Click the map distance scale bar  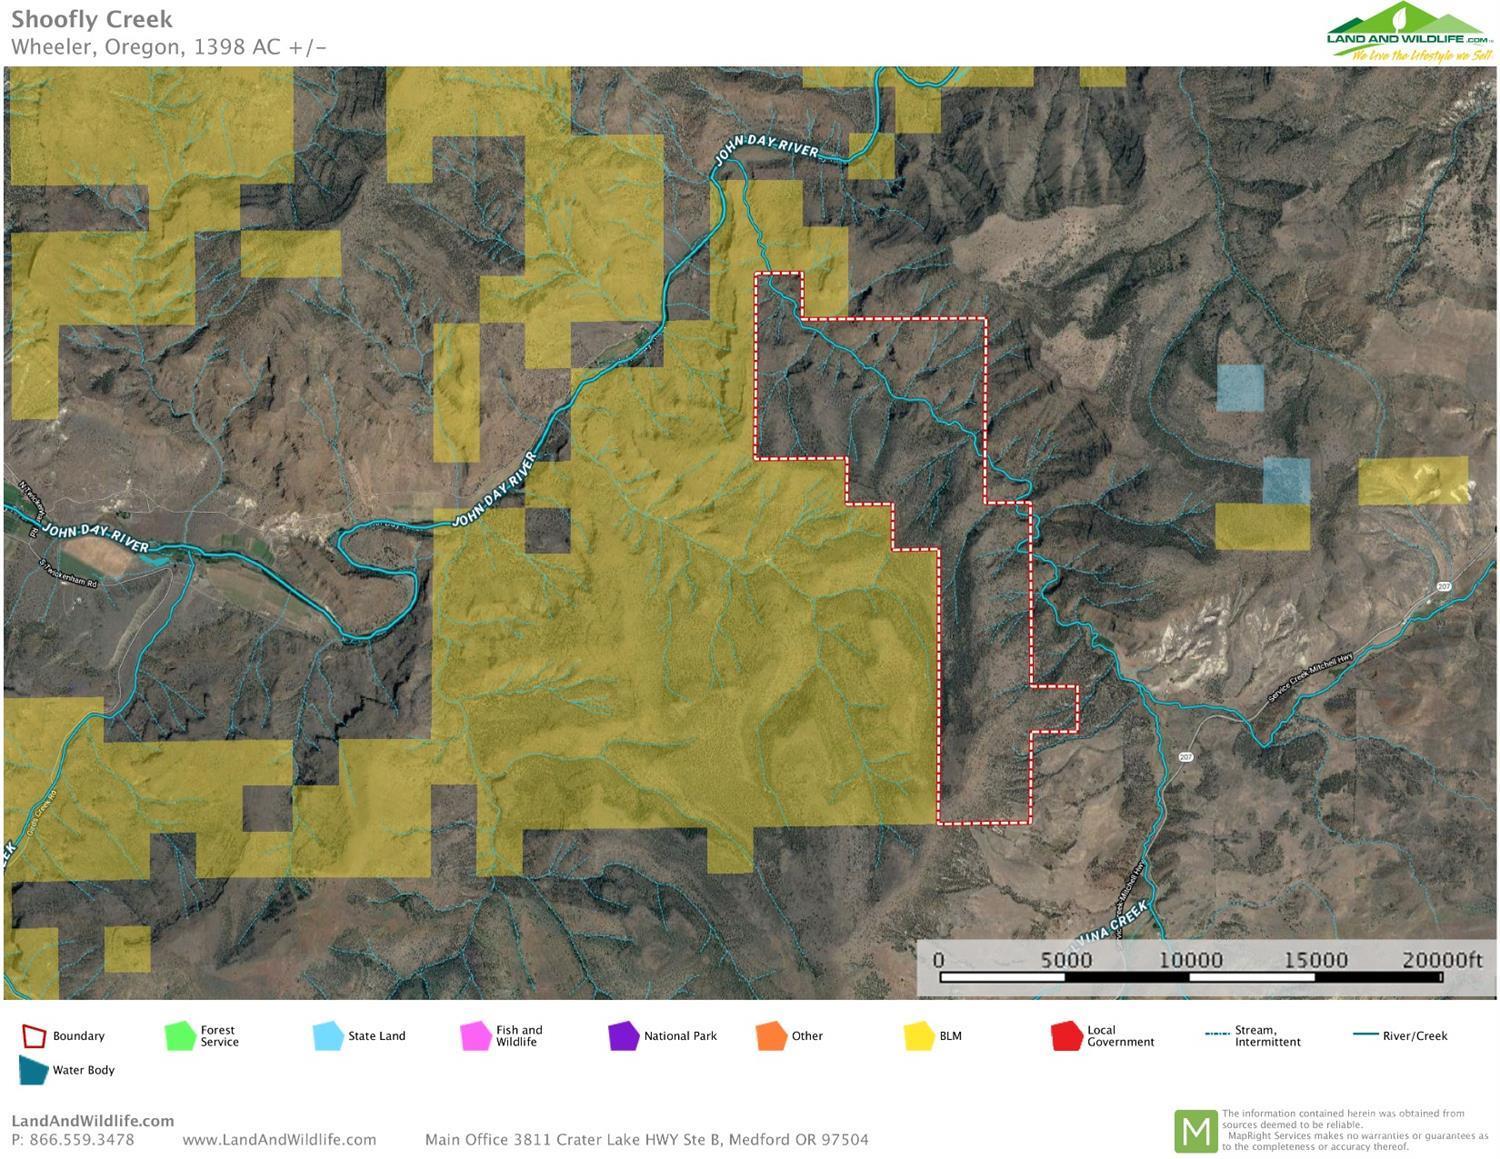point(1190,976)
